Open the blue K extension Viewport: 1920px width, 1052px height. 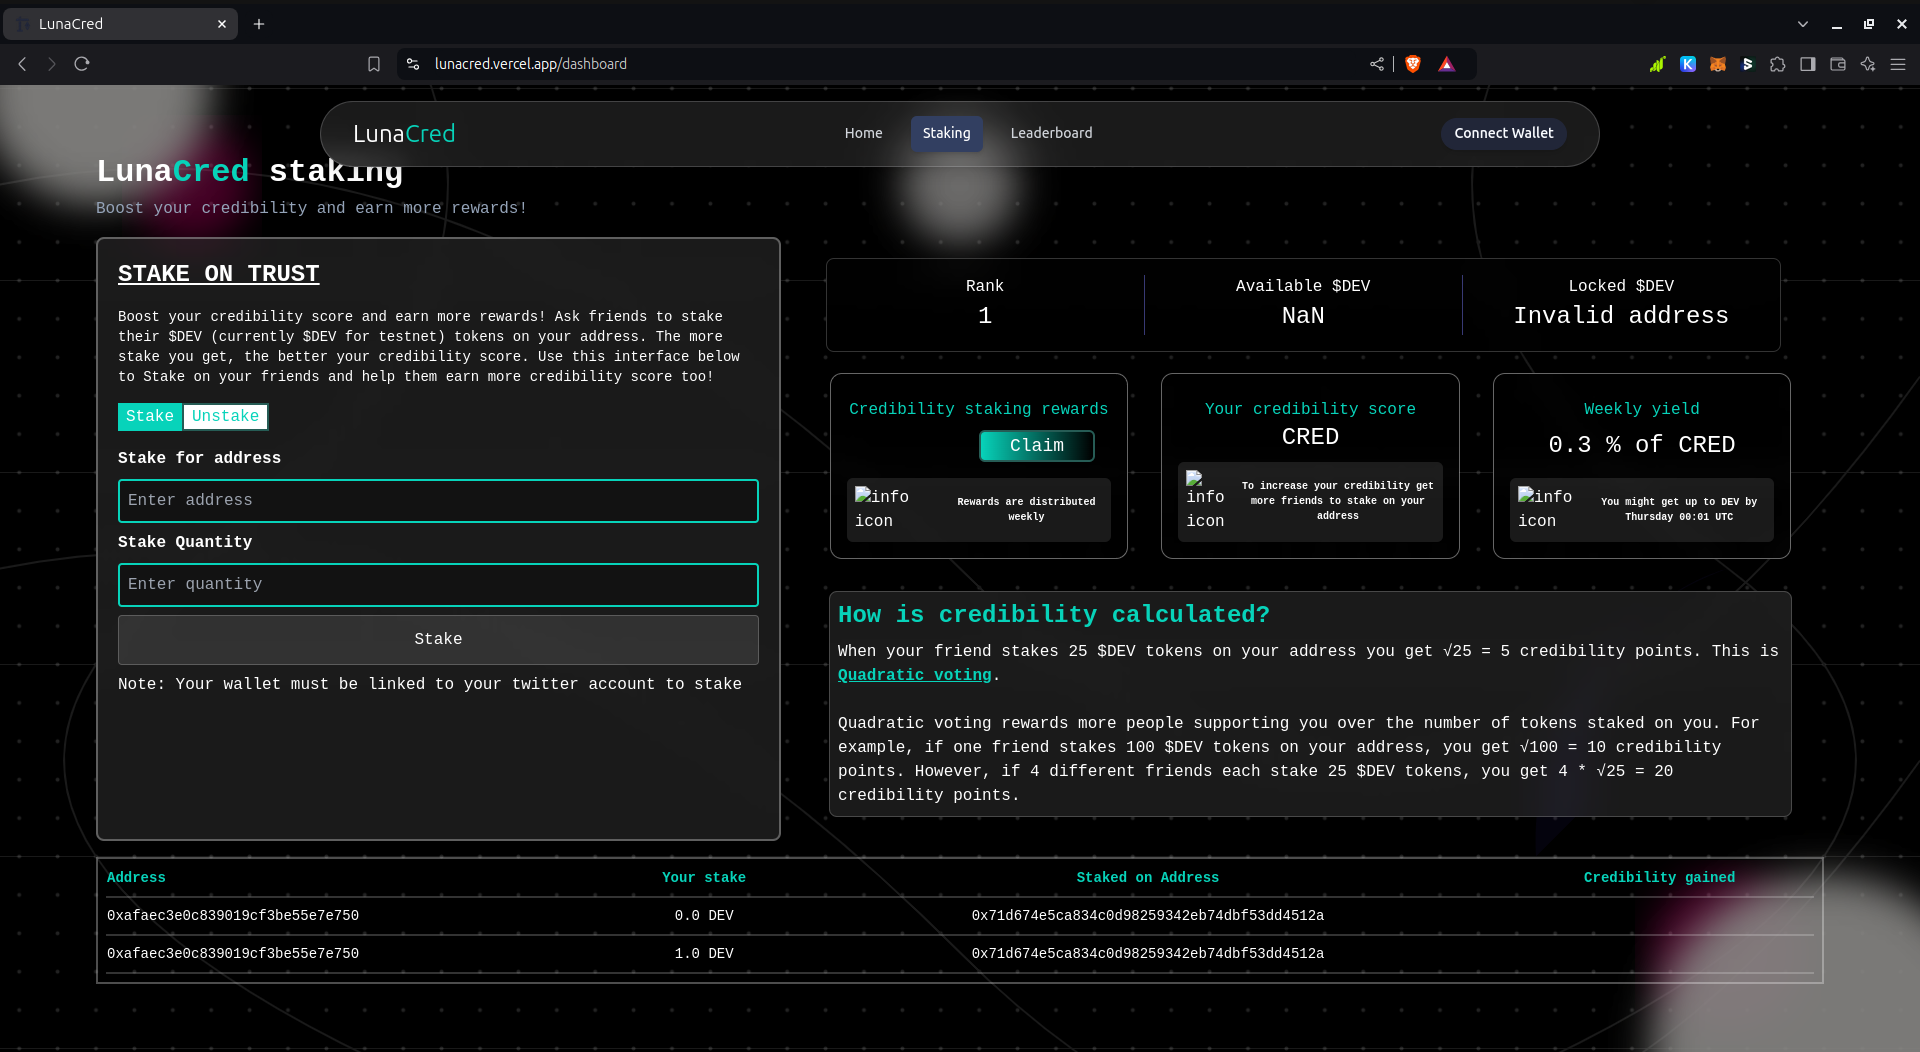click(1688, 64)
